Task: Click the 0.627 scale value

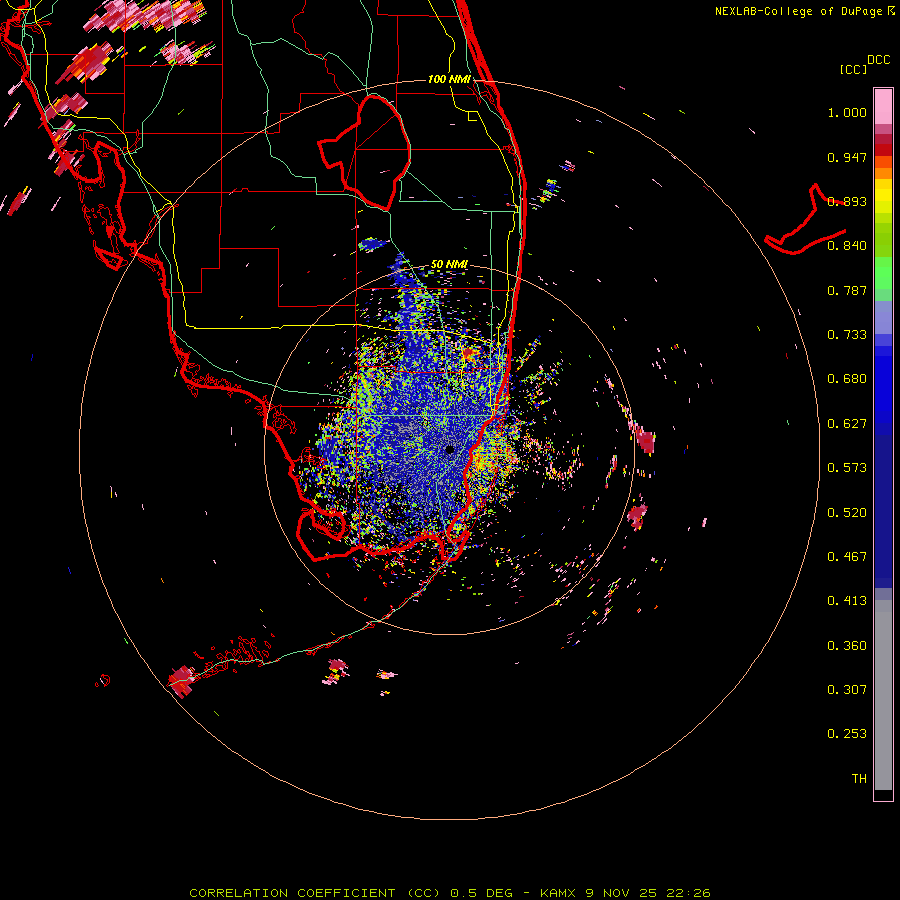Action: pyautogui.click(x=847, y=424)
